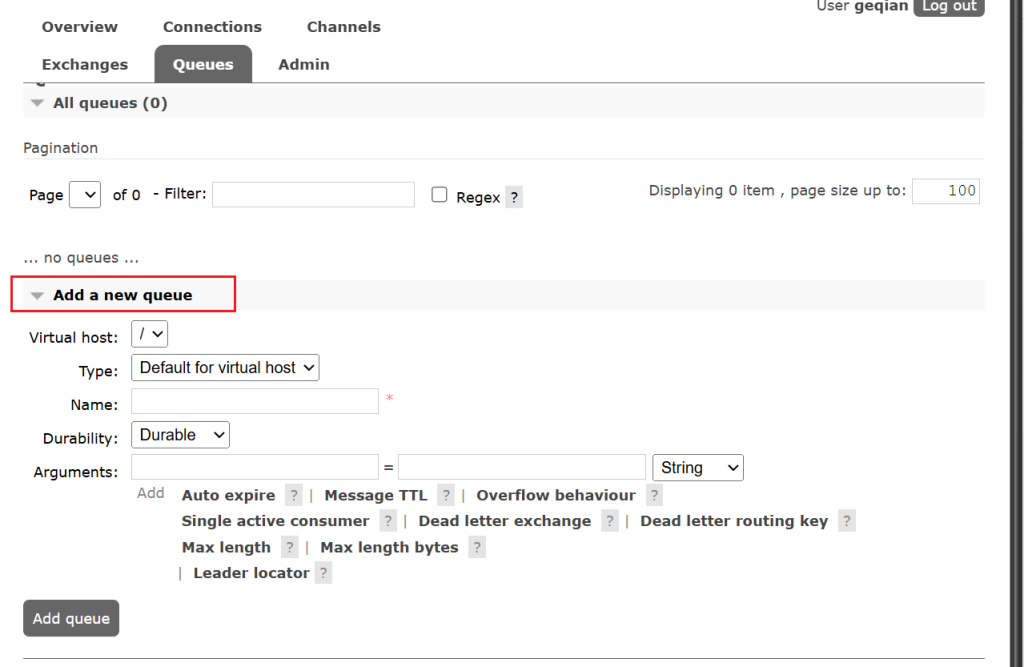This screenshot has height=667, width=1024.
Task: Click Dead letter routing key help icon
Action: point(847,521)
